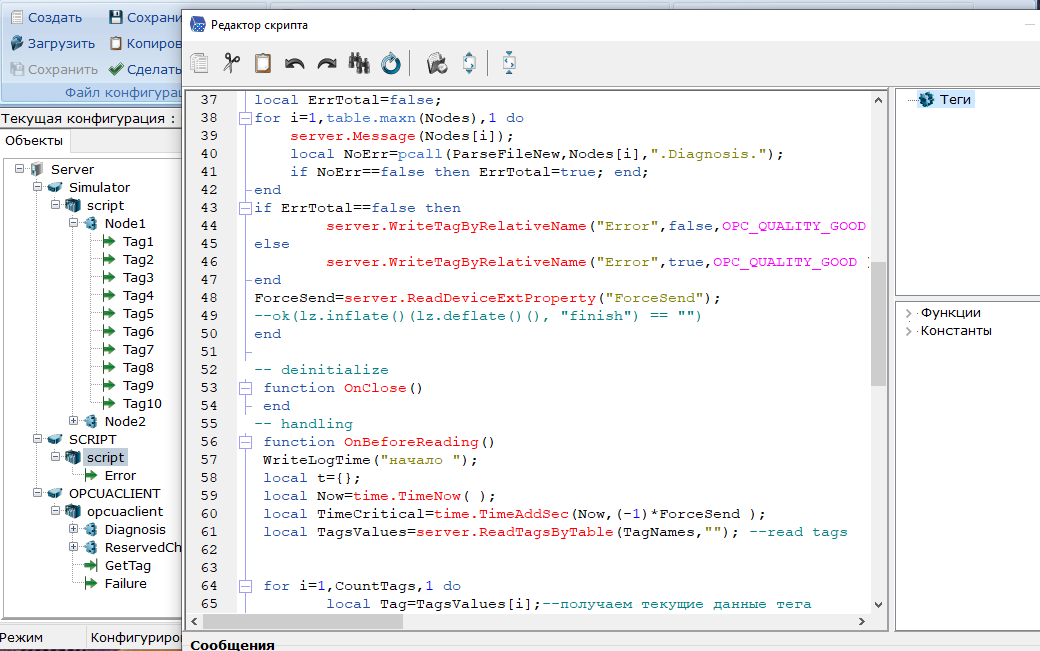Click the OPCUACLIENT device icon
The width and height of the screenshot is (1040, 651).
point(55,494)
